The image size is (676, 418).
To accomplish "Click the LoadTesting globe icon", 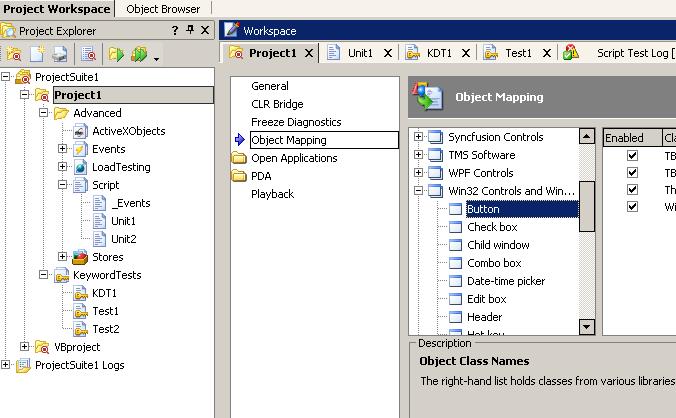I will coord(80,167).
